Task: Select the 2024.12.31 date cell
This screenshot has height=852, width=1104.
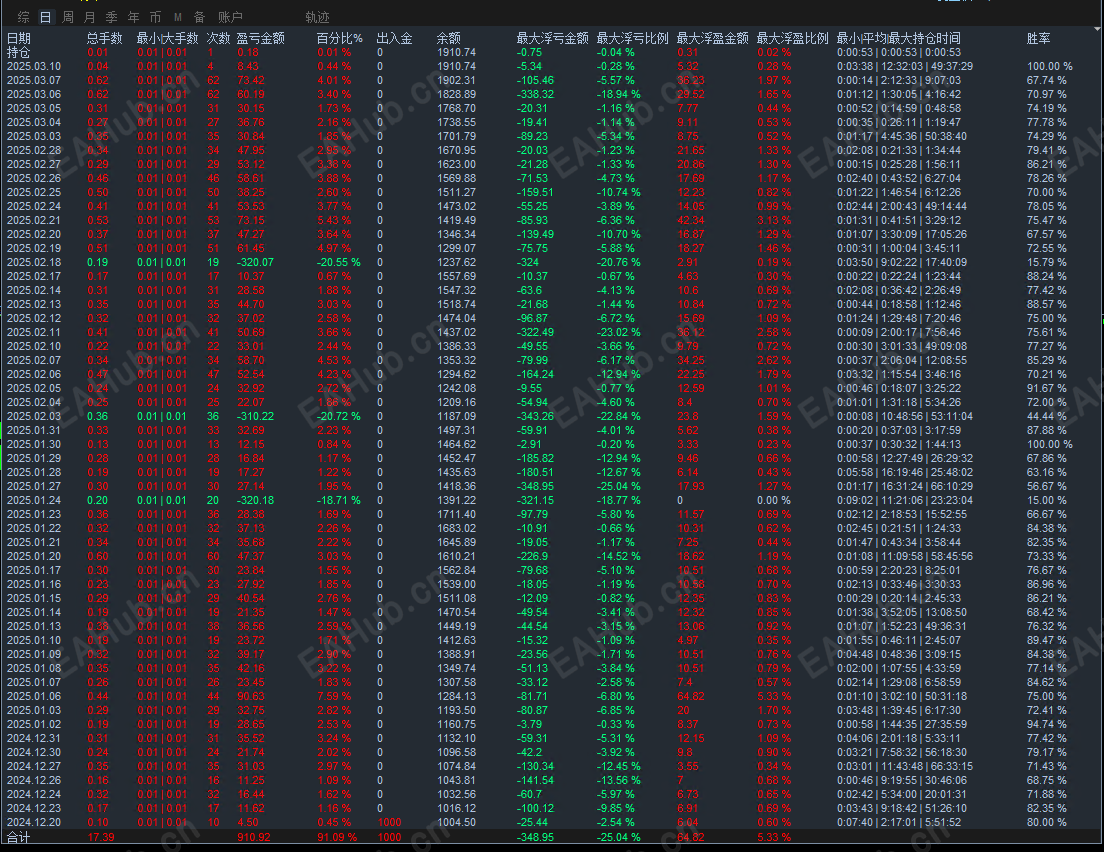Action: tap(34, 738)
